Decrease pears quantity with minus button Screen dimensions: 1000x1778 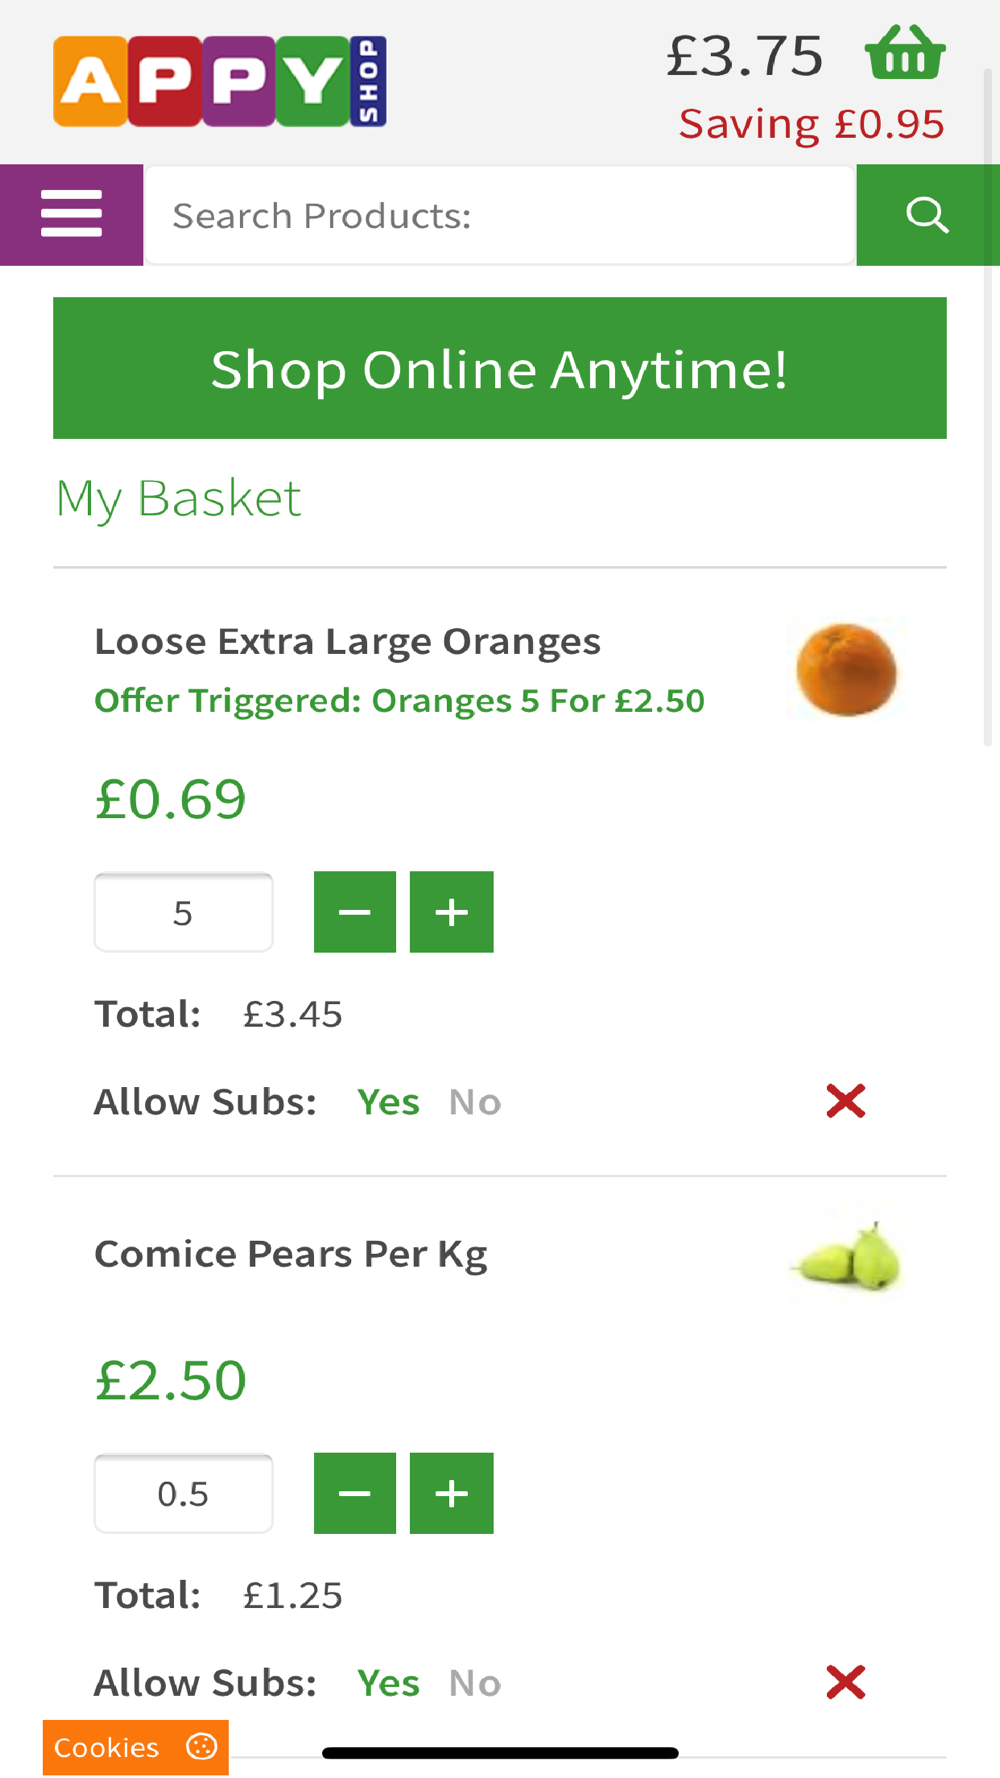point(355,1493)
